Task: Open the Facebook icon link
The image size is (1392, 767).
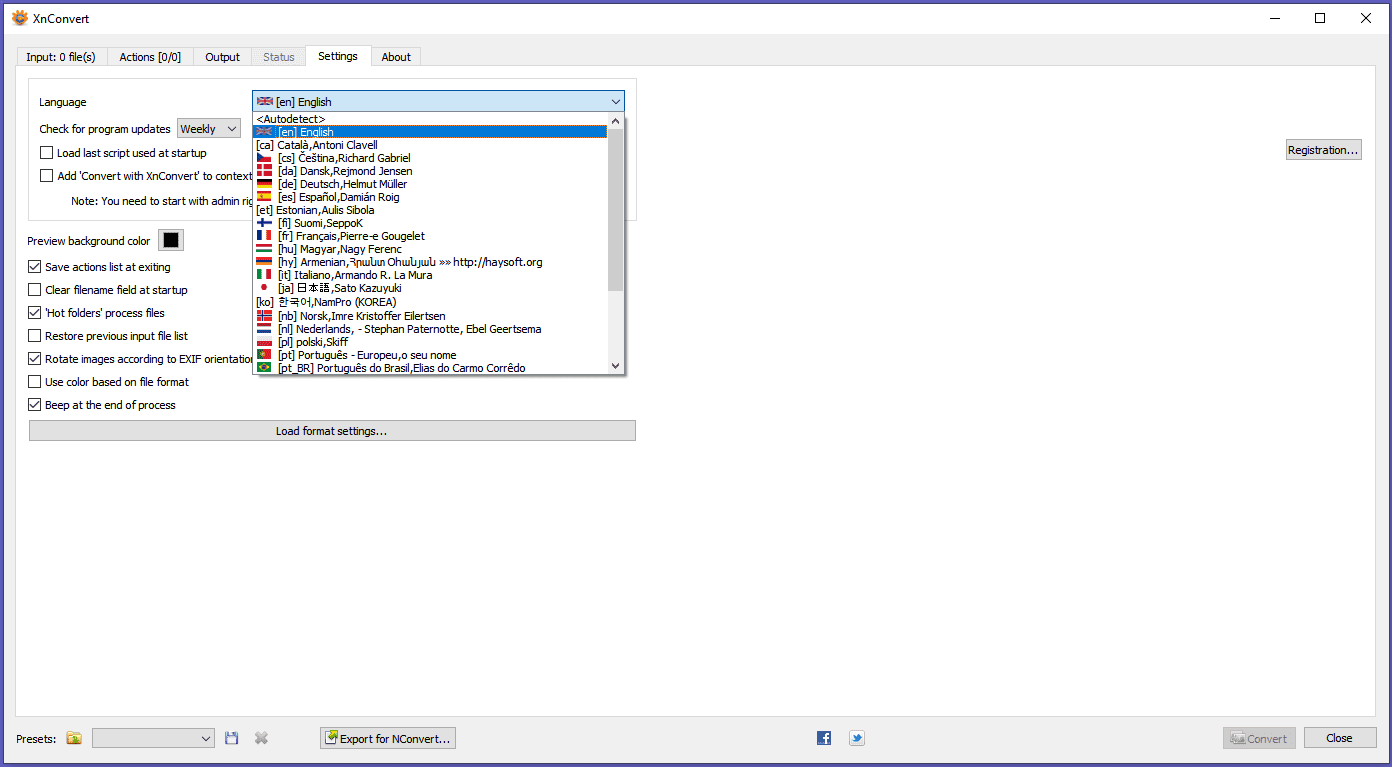Action: click(x=824, y=738)
